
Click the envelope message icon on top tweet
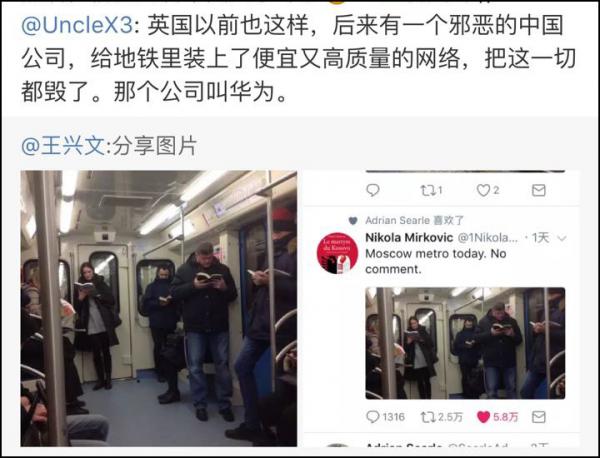click(539, 190)
